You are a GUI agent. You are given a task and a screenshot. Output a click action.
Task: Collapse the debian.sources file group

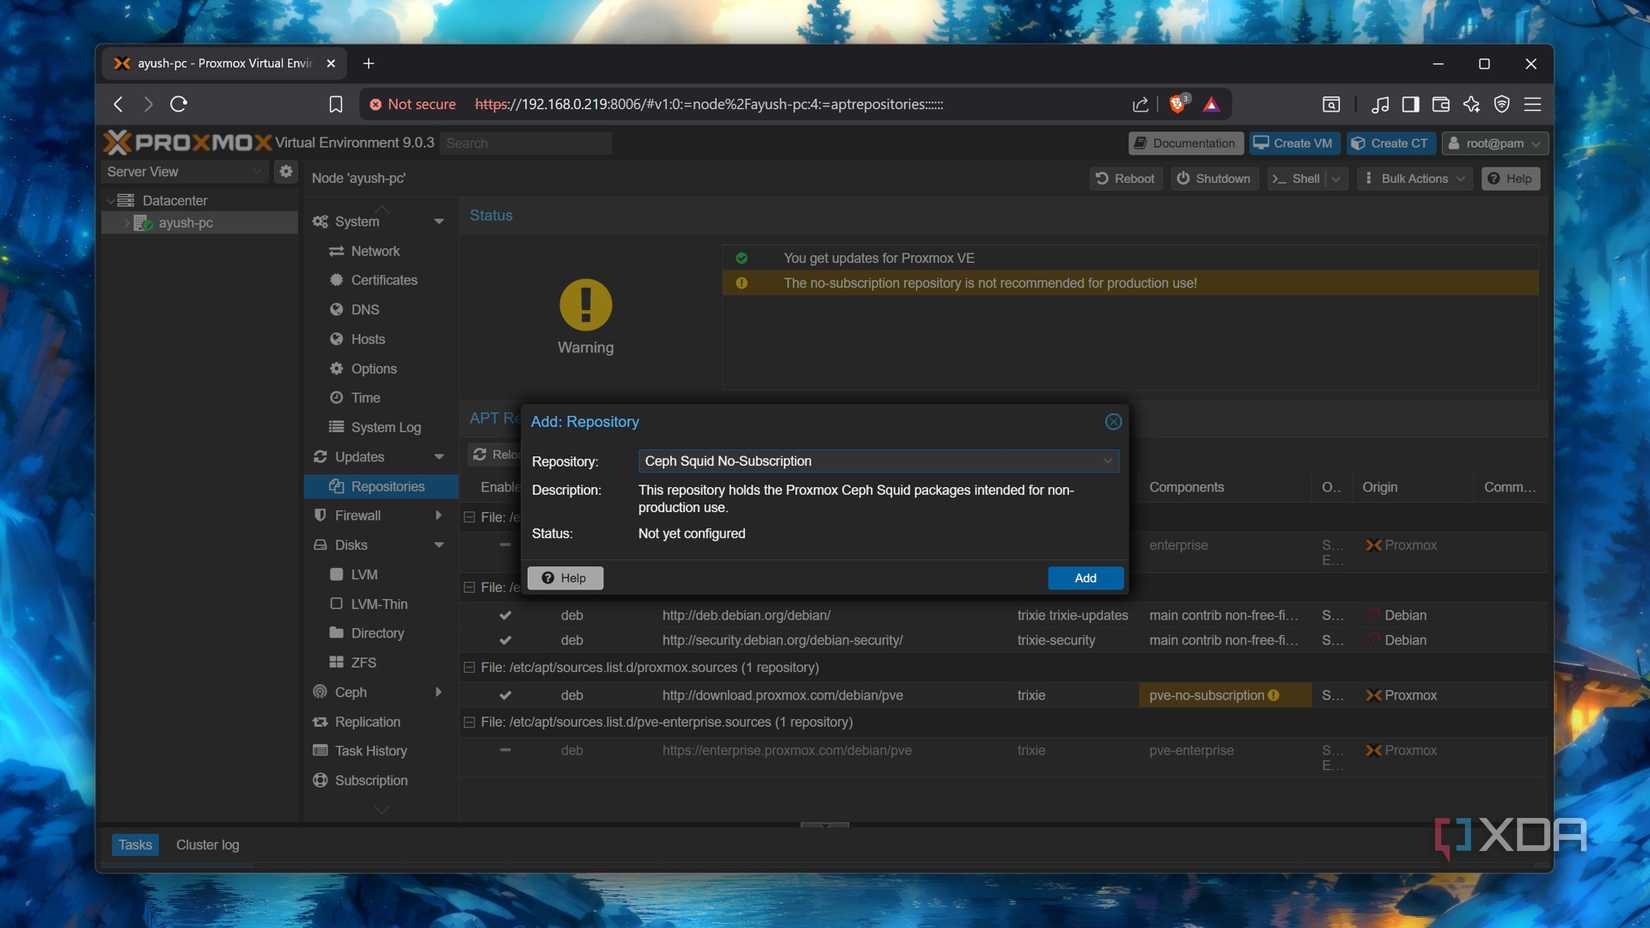coord(470,587)
